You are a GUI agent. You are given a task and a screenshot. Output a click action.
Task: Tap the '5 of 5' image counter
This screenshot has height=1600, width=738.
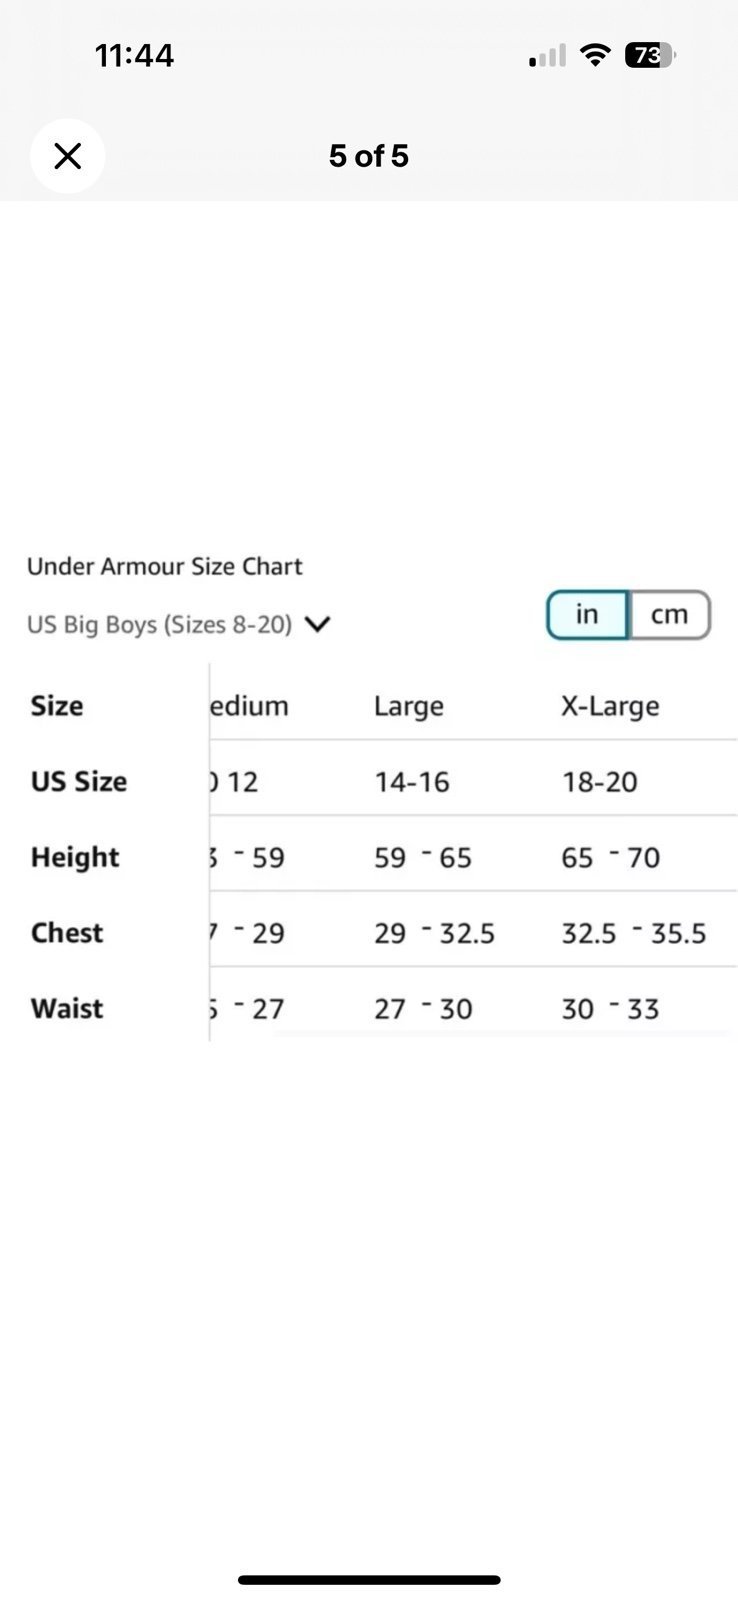pos(369,156)
